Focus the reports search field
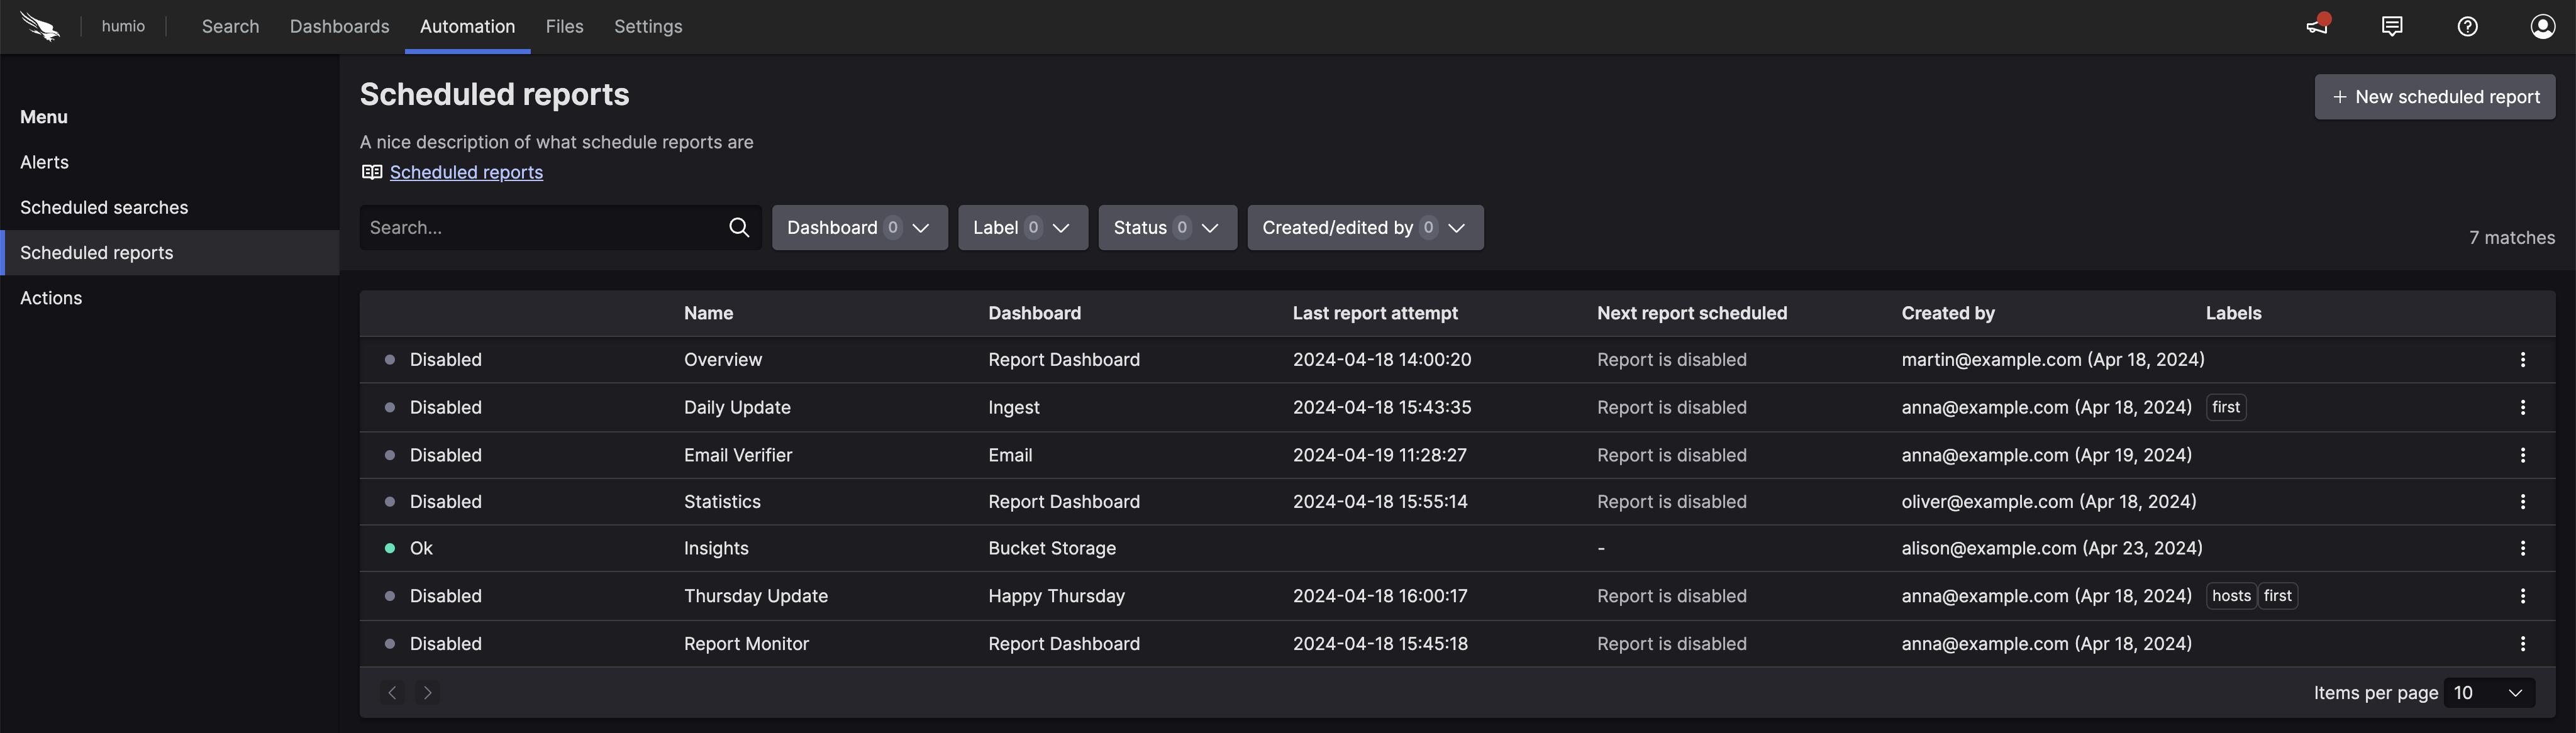 point(540,228)
